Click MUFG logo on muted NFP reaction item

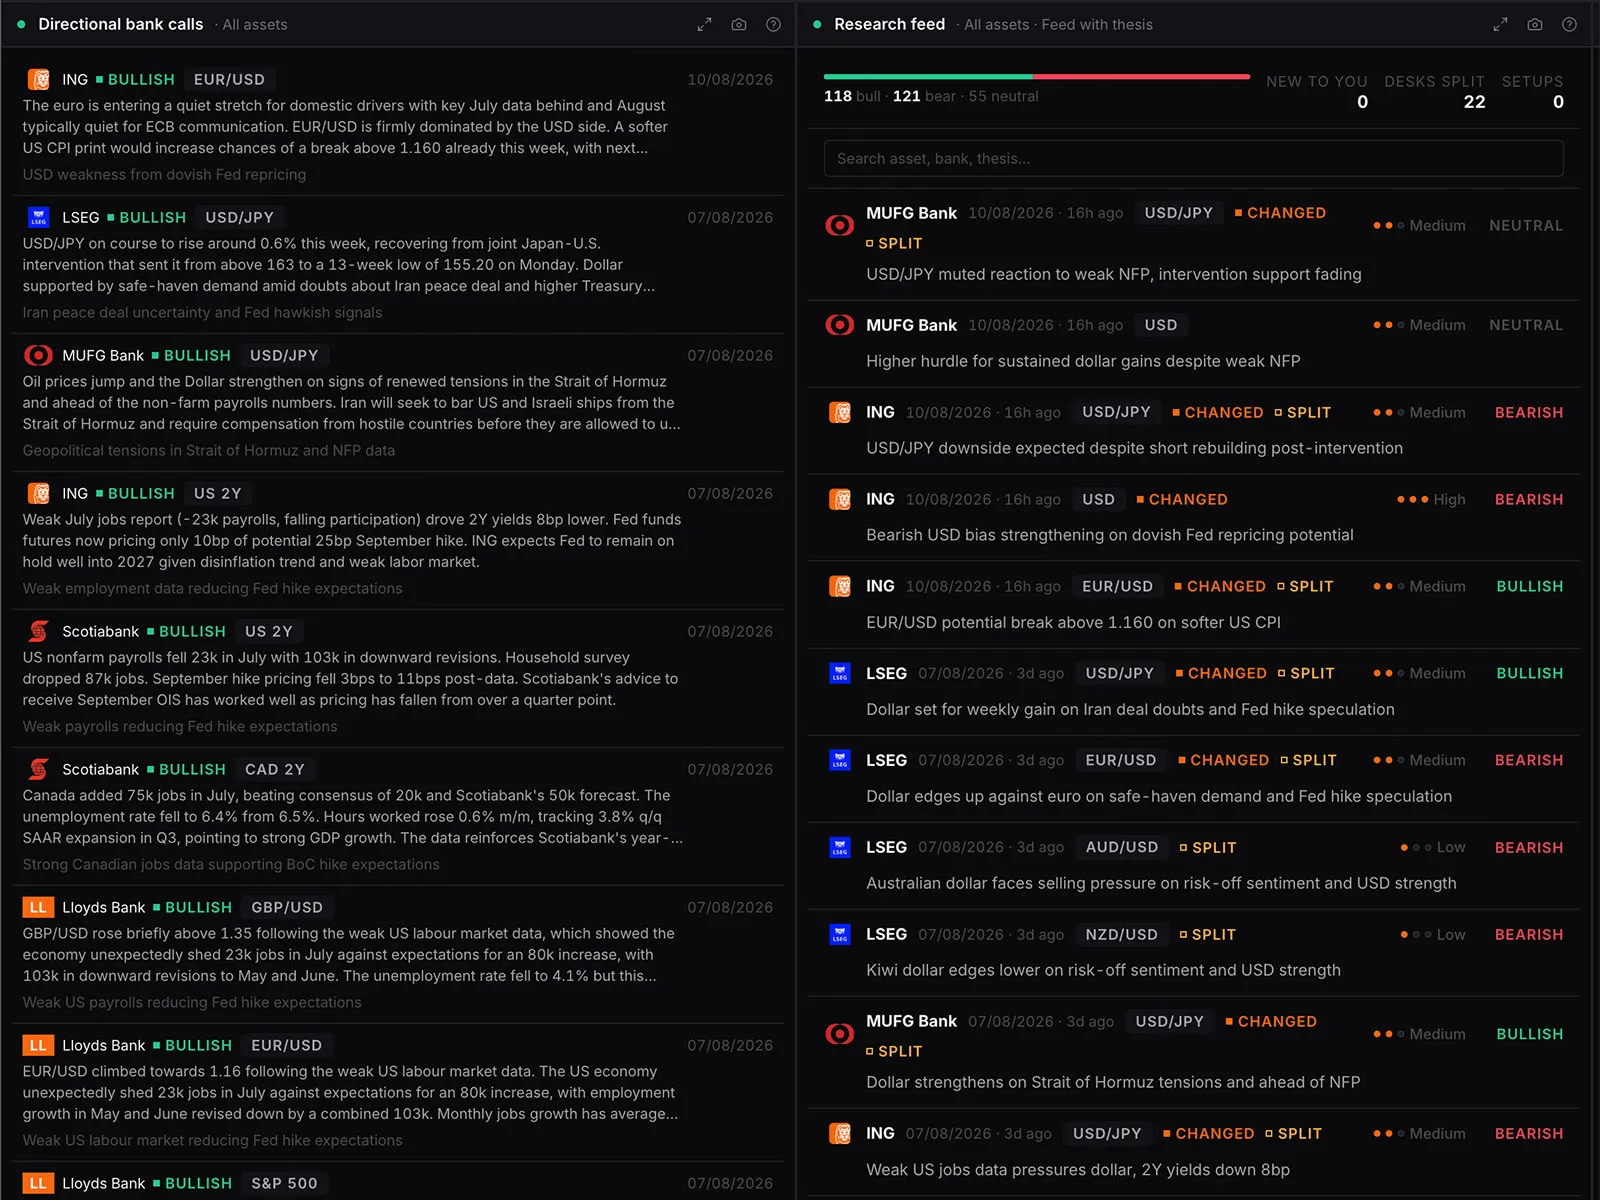[840, 225]
